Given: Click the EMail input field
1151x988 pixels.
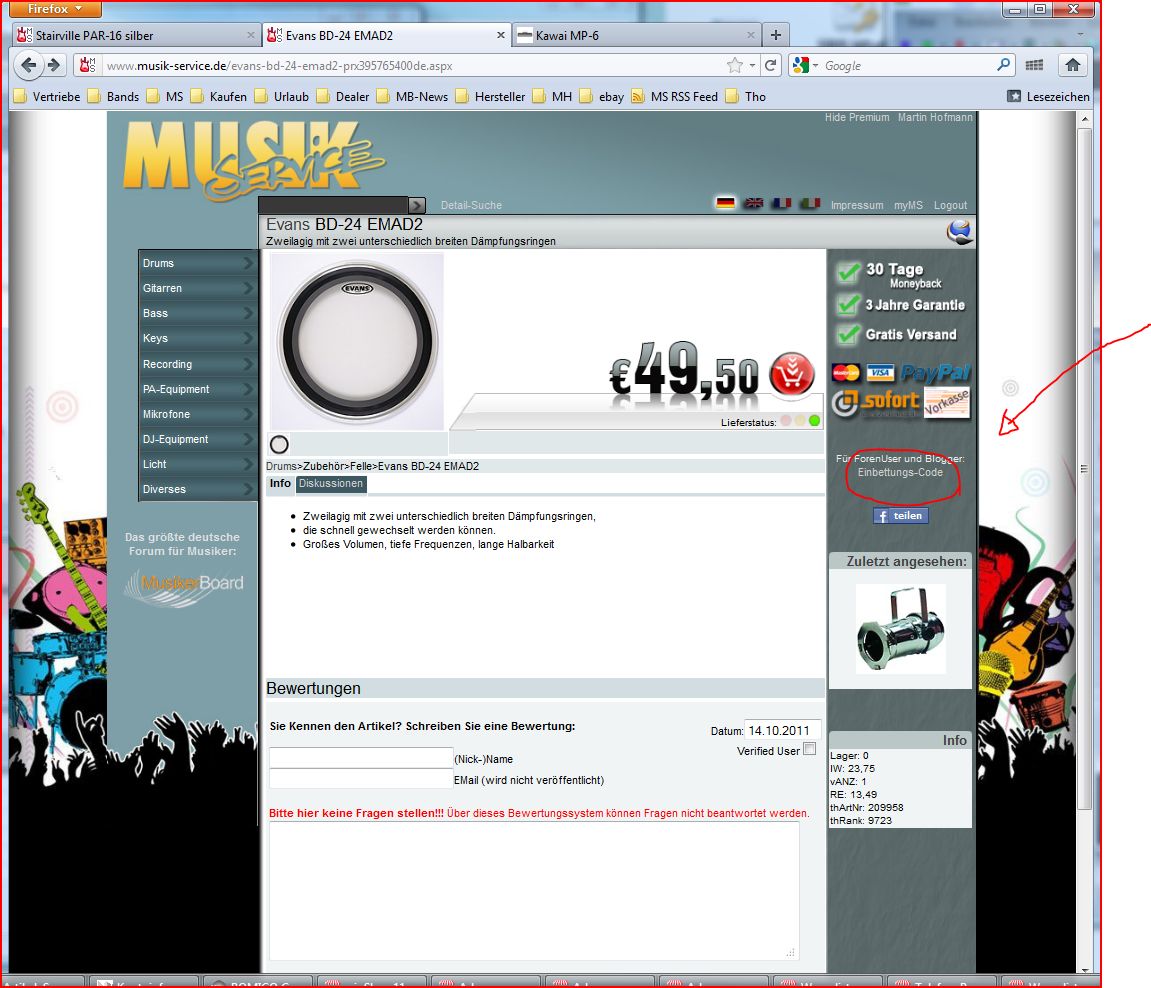Looking at the screenshot, I should click(360, 779).
